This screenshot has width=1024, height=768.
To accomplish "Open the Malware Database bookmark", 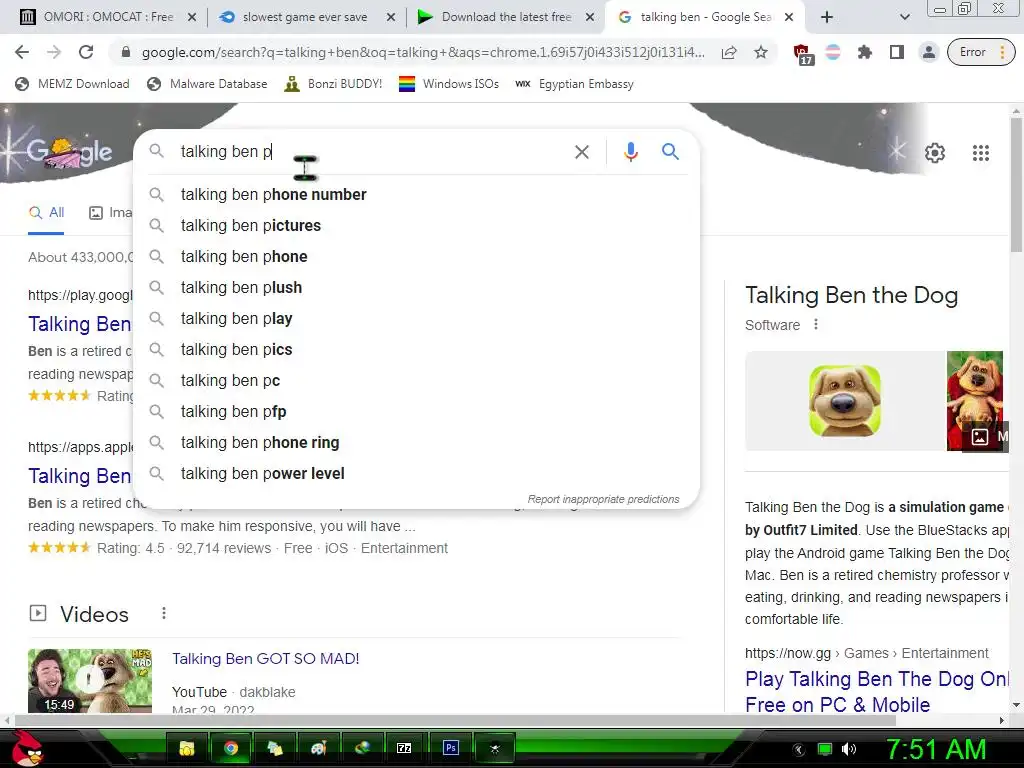I will [x=207, y=84].
